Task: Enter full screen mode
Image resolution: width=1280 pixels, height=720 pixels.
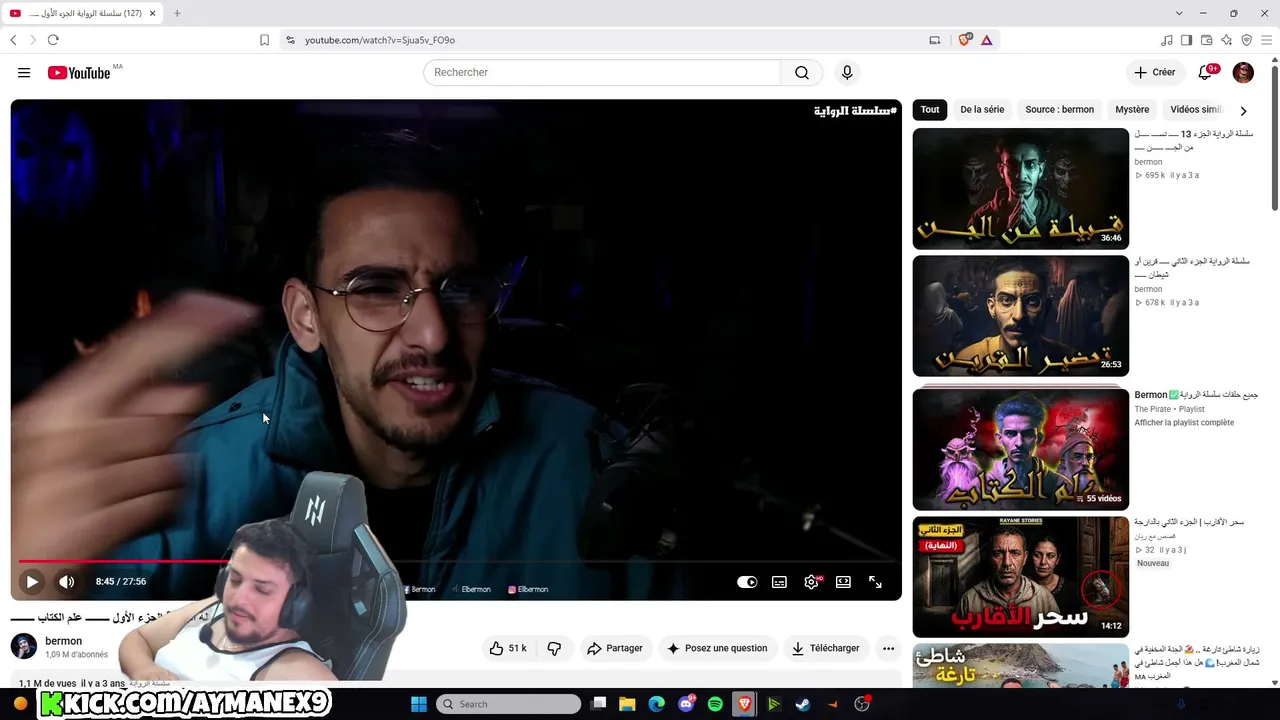Action: (x=875, y=582)
